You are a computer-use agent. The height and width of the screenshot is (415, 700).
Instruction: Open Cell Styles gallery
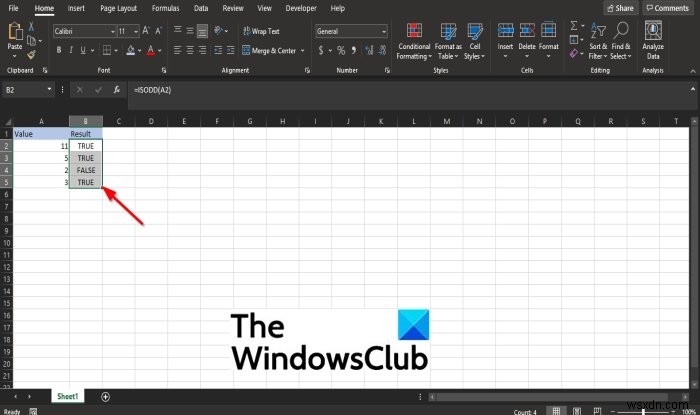(x=475, y=41)
